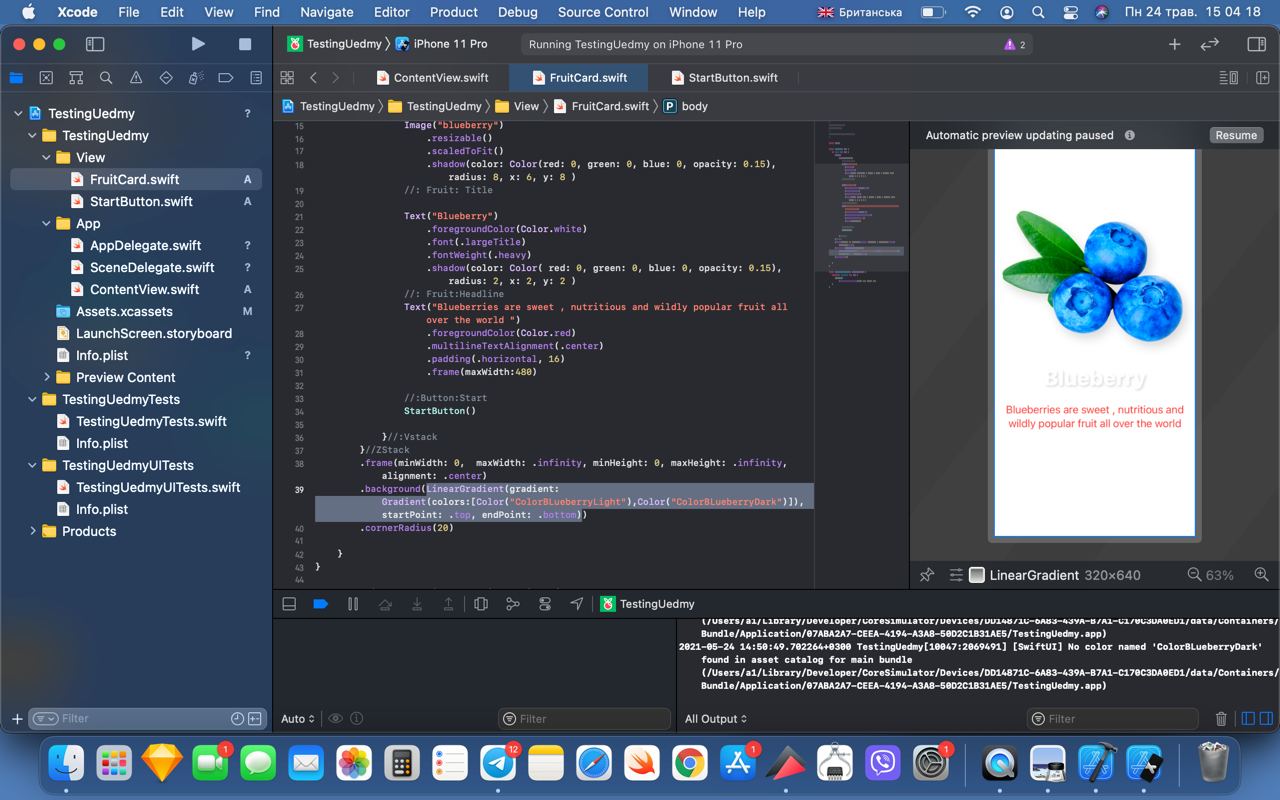Toggle the inspectors panel
1280x800 pixels.
1257,44
